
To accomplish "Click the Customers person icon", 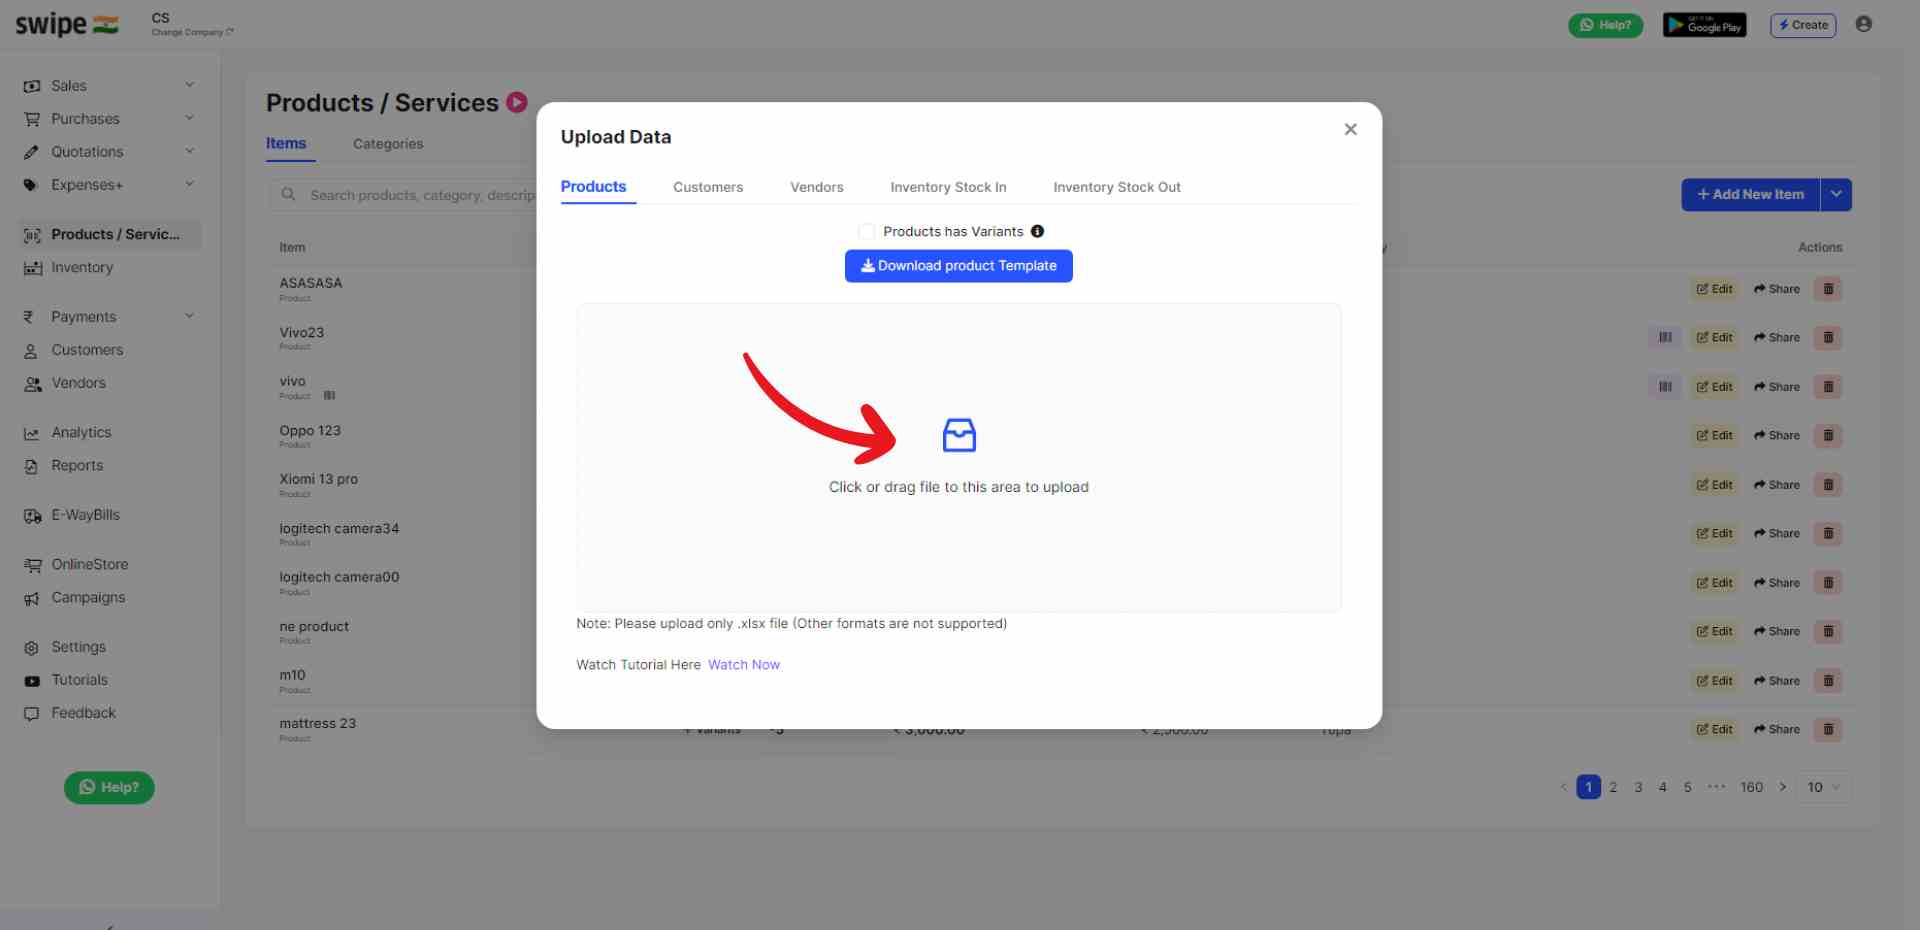I will point(31,351).
